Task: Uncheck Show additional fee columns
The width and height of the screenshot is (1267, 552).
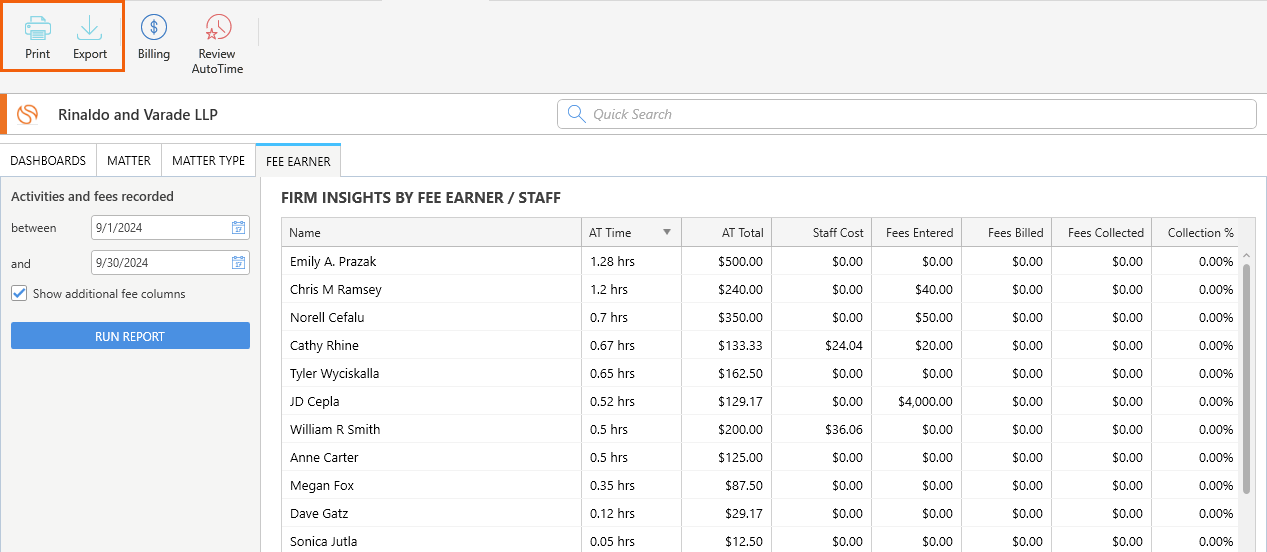Action: click(19, 294)
